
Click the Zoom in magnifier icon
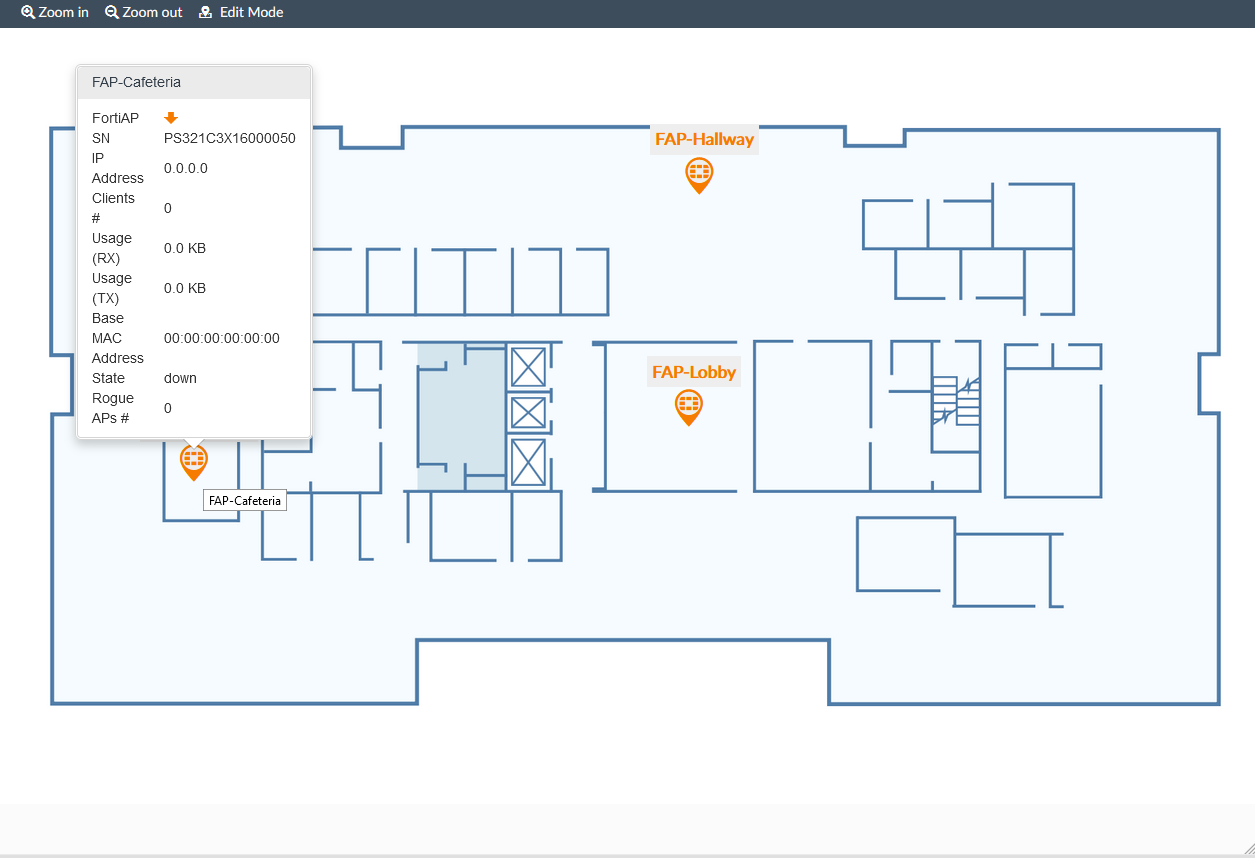point(26,12)
